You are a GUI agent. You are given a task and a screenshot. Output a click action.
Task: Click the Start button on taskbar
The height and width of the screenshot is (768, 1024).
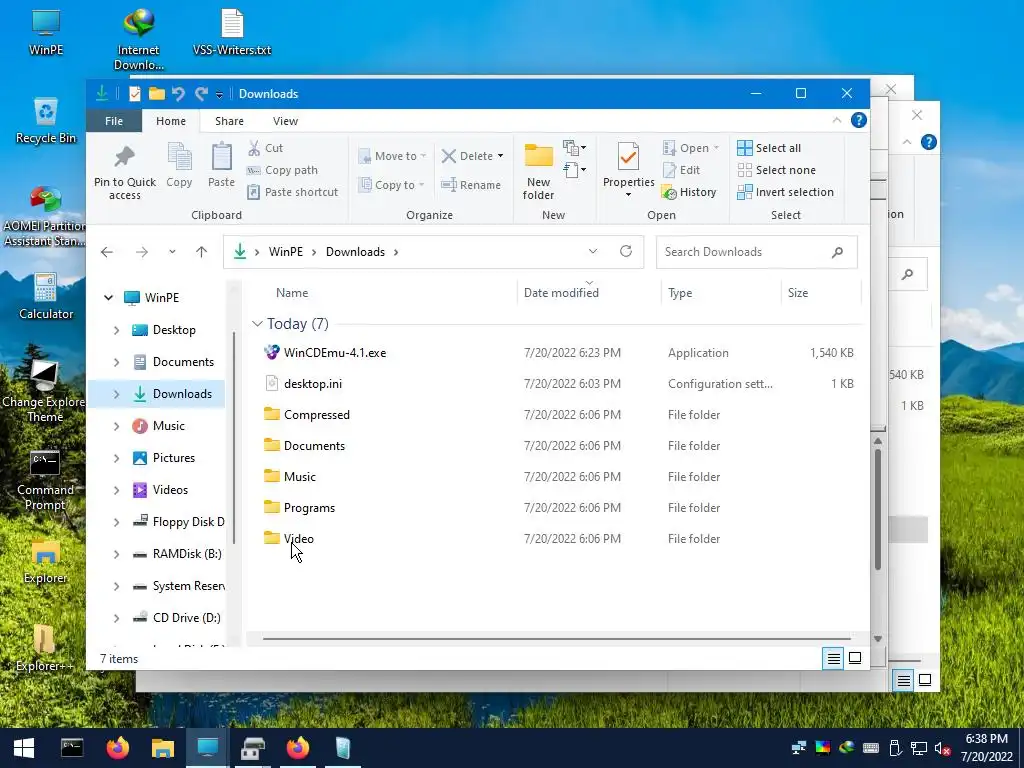24,748
